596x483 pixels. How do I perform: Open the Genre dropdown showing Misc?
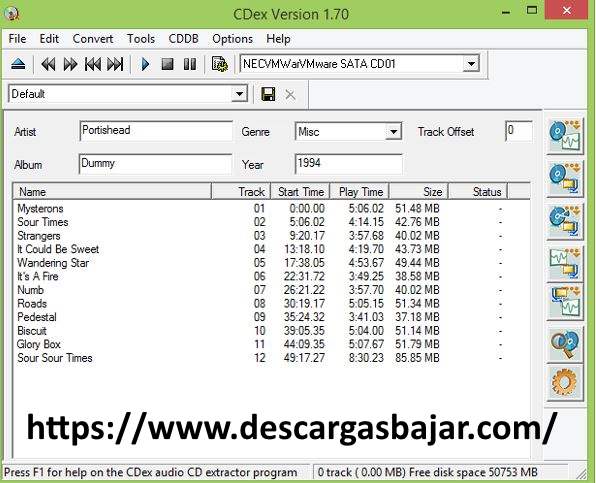[393, 132]
